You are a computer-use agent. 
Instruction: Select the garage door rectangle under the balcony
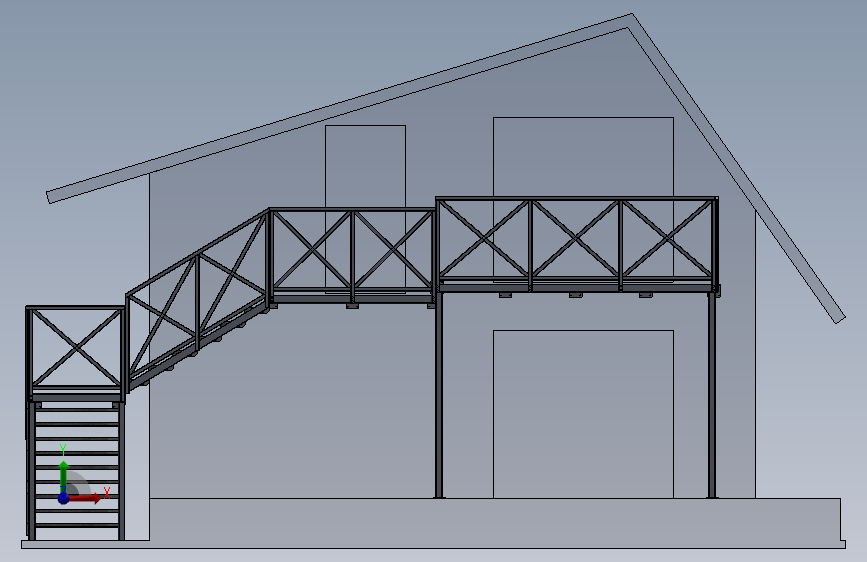coord(583,414)
